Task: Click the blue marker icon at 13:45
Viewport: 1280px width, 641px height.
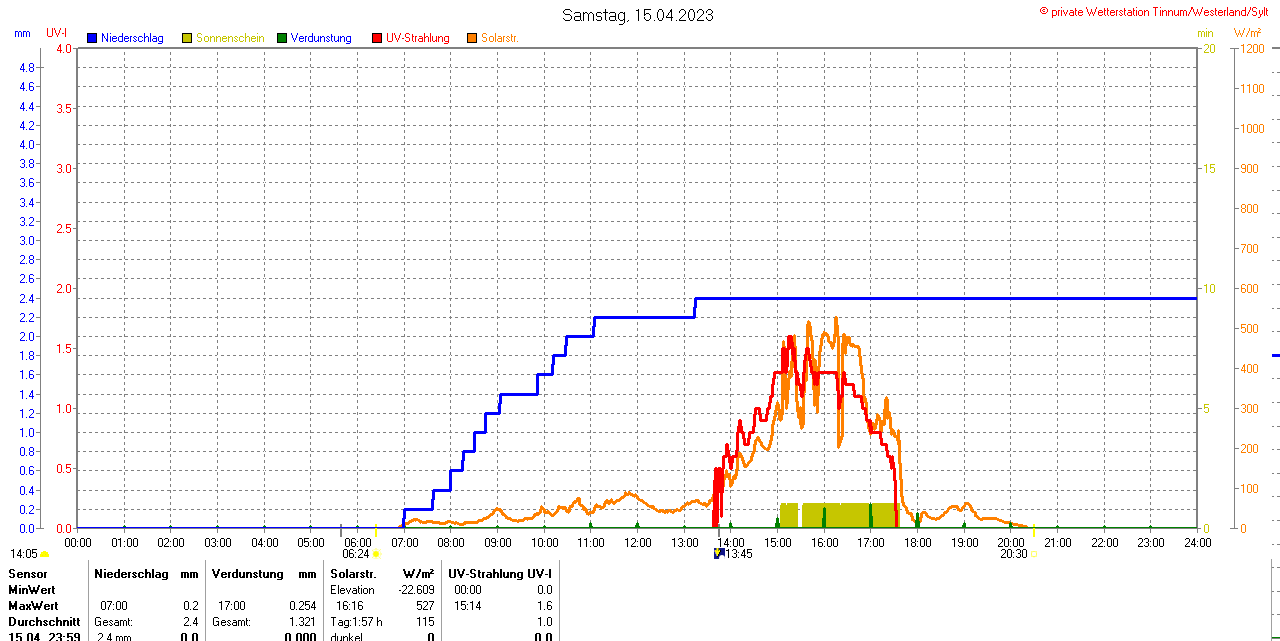Action: (x=718, y=553)
